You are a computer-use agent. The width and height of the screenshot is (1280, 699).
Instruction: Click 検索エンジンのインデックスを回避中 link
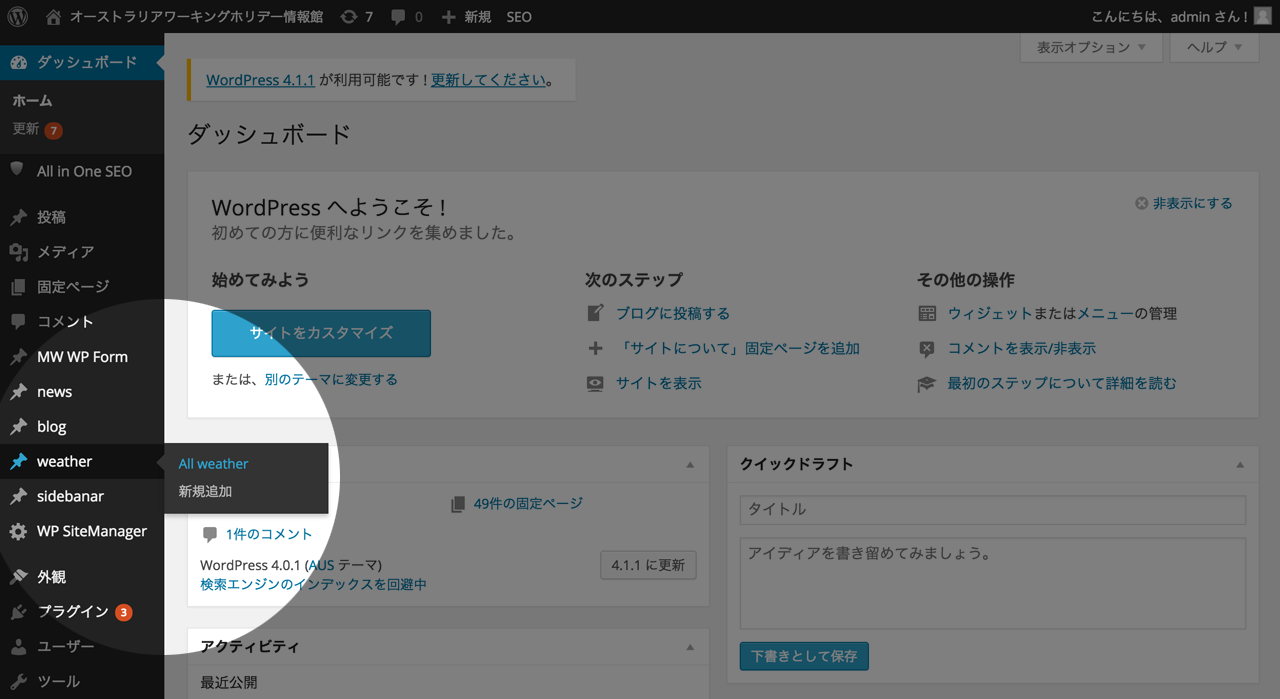click(313, 584)
